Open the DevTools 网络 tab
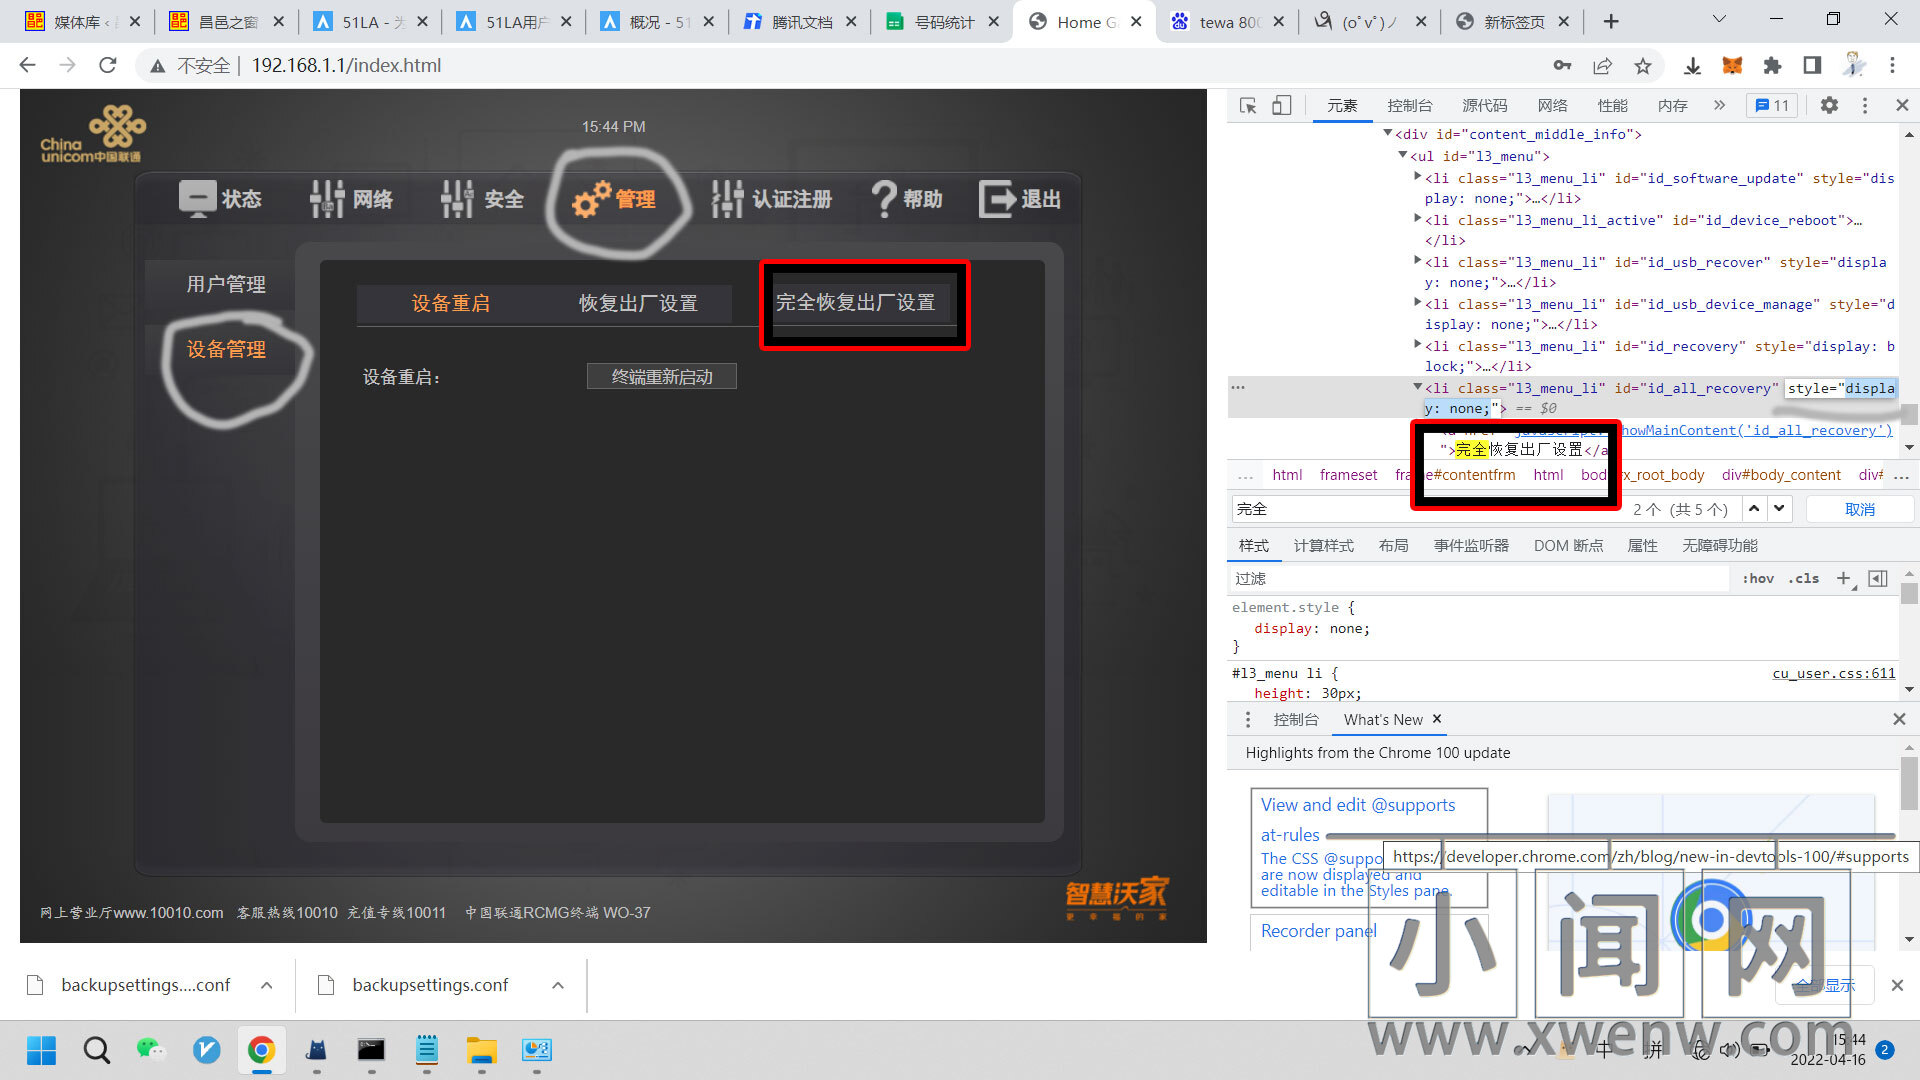The image size is (1920, 1080). coord(1552,105)
